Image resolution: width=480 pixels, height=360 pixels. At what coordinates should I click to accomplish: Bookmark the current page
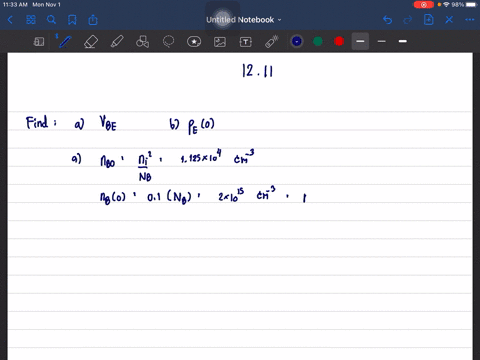pos(72,20)
